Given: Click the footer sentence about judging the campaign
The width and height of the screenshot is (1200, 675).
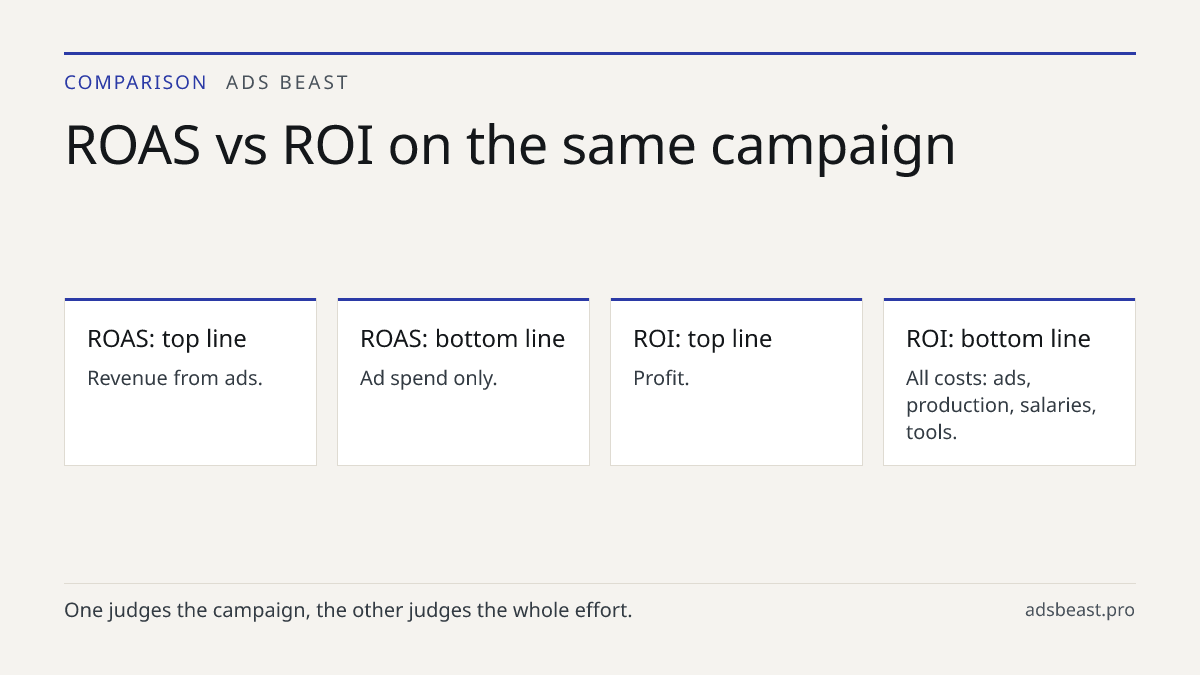Looking at the screenshot, I should (348, 610).
